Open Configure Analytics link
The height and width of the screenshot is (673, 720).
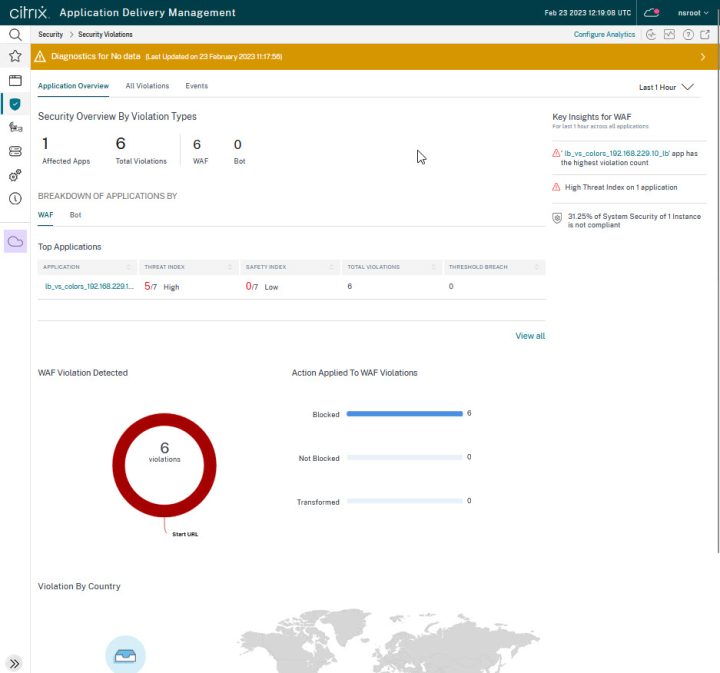point(604,34)
